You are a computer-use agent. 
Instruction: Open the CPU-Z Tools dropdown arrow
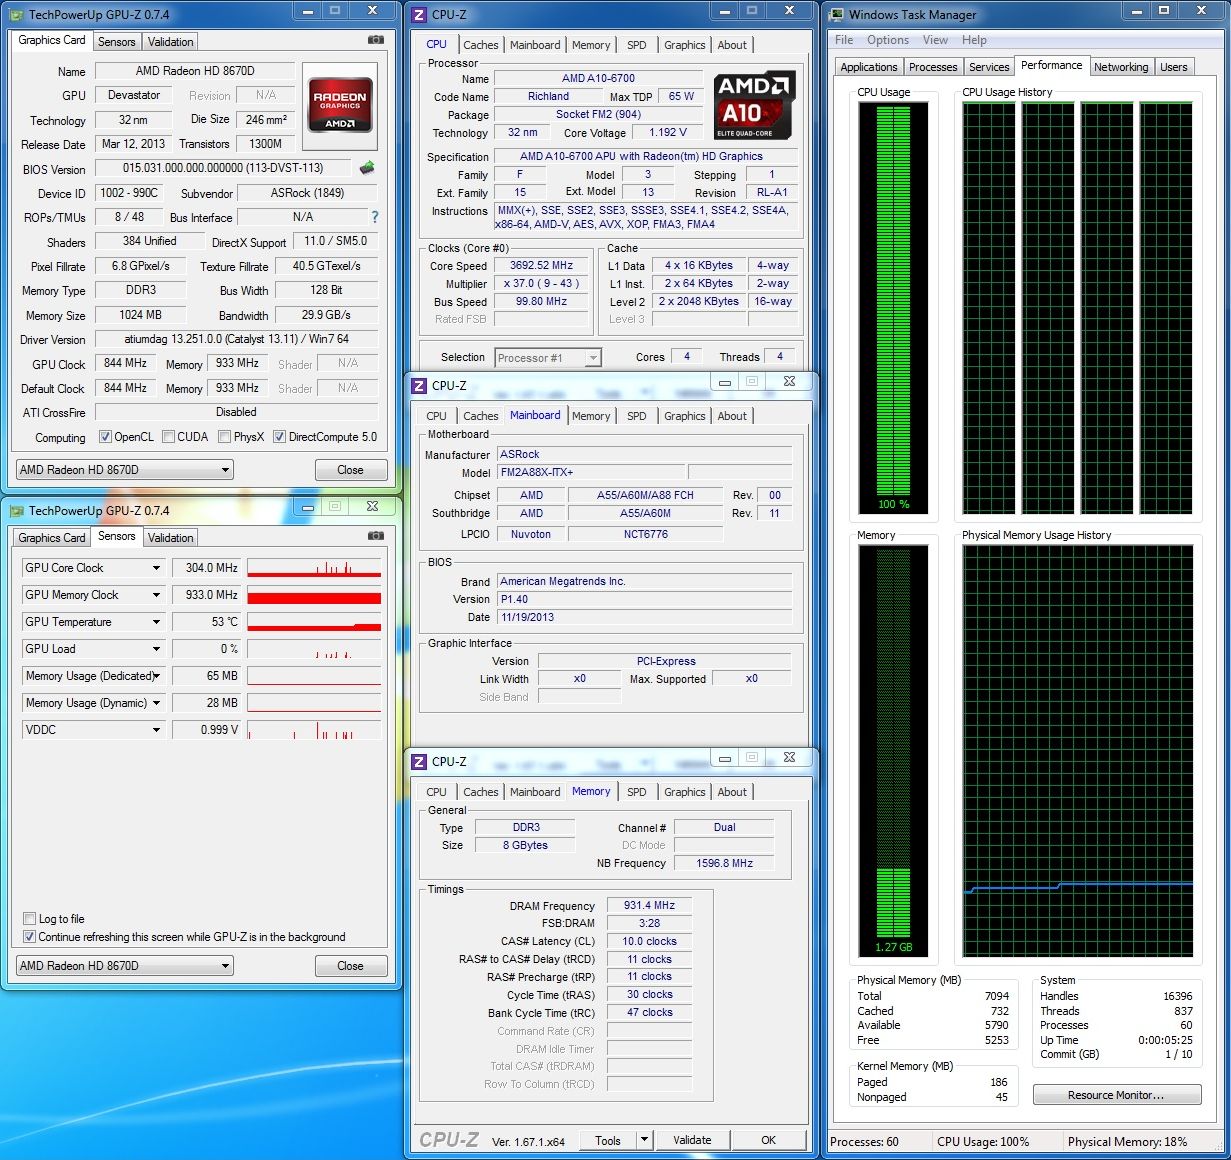click(644, 1140)
